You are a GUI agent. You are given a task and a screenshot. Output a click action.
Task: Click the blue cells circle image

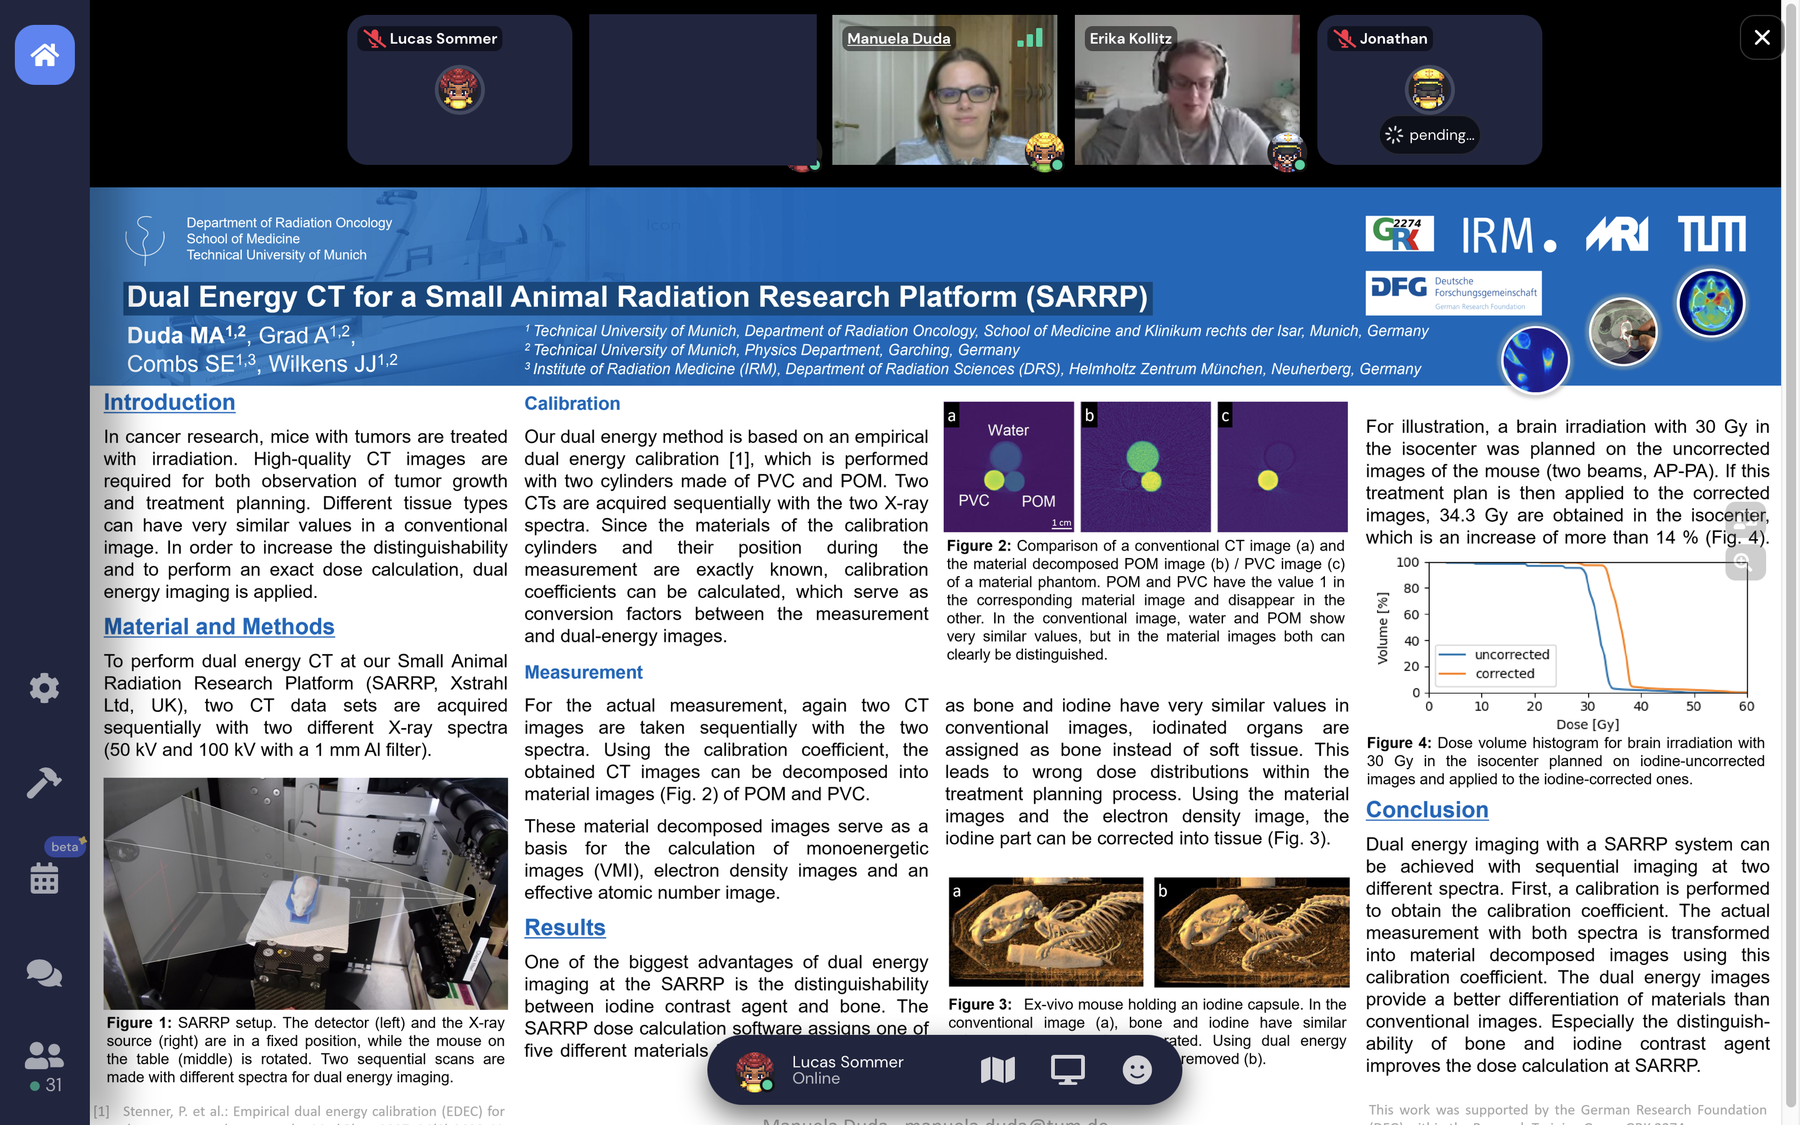pyautogui.click(x=1535, y=359)
